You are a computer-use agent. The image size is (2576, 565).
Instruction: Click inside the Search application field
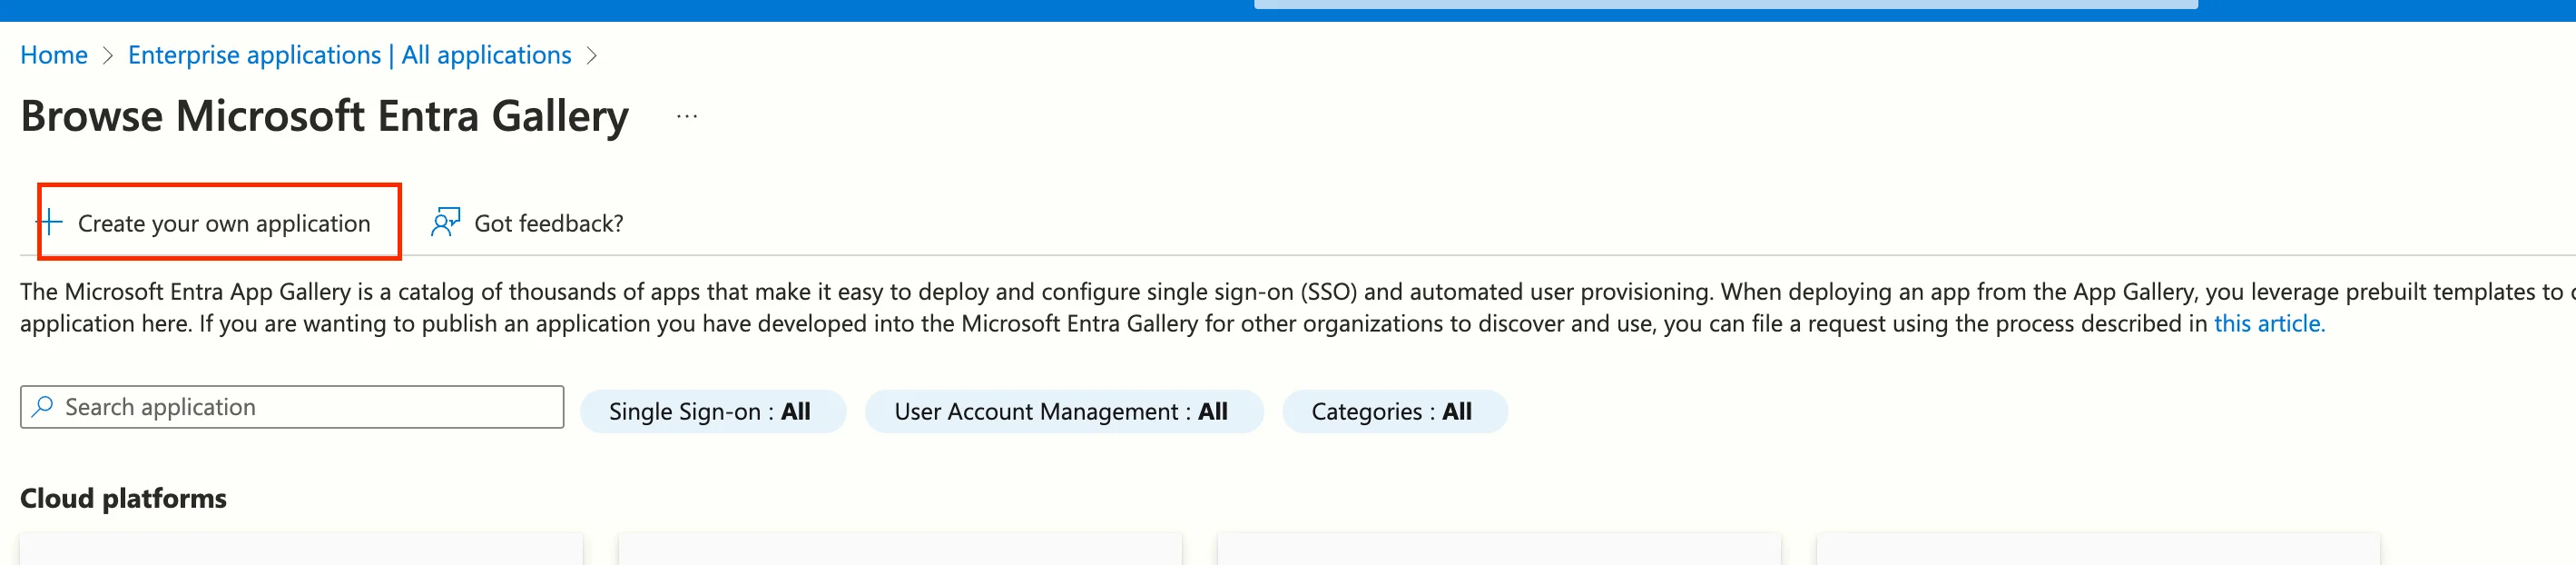click(x=290, y=406)
